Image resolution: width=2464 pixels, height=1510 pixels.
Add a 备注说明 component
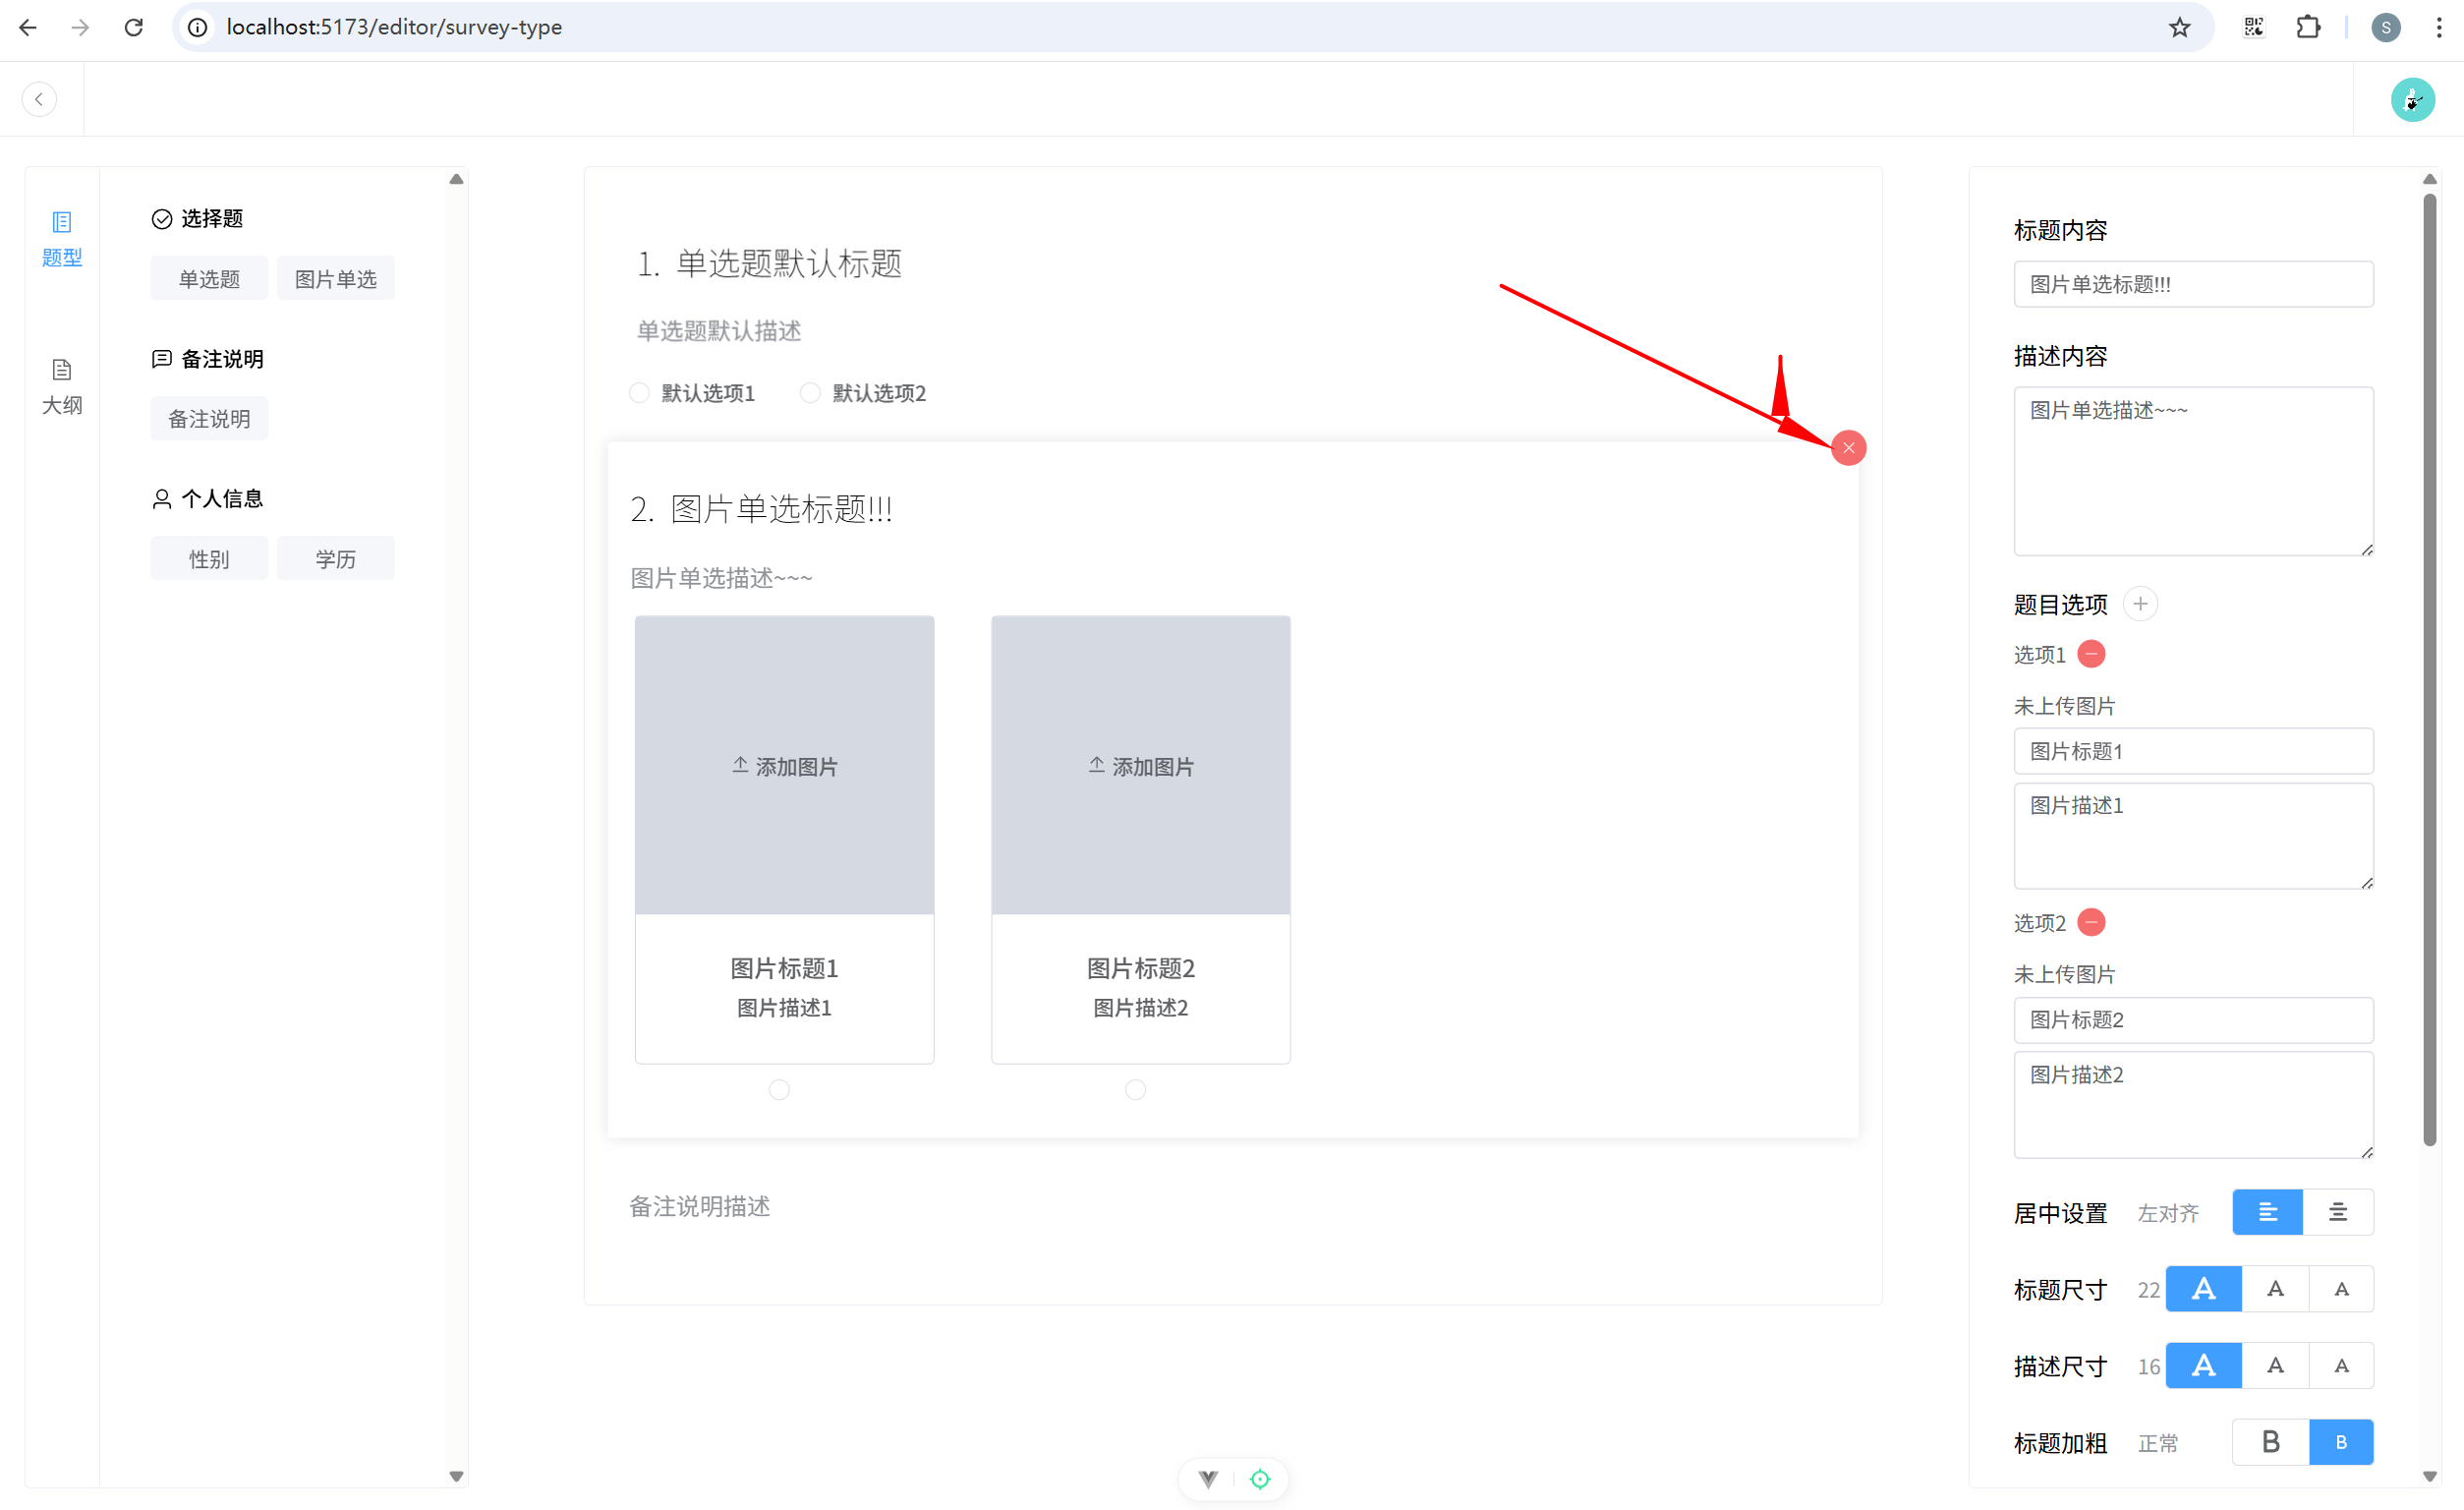209,419
